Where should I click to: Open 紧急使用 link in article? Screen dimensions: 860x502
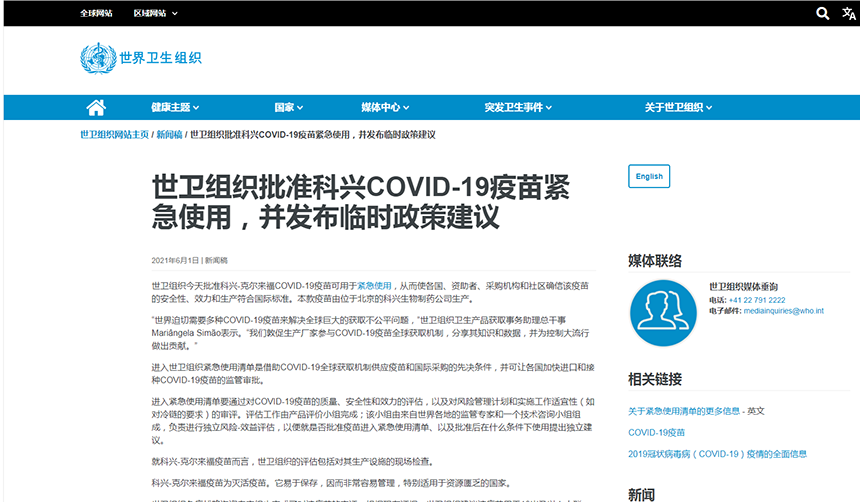(x=374, y=286)
